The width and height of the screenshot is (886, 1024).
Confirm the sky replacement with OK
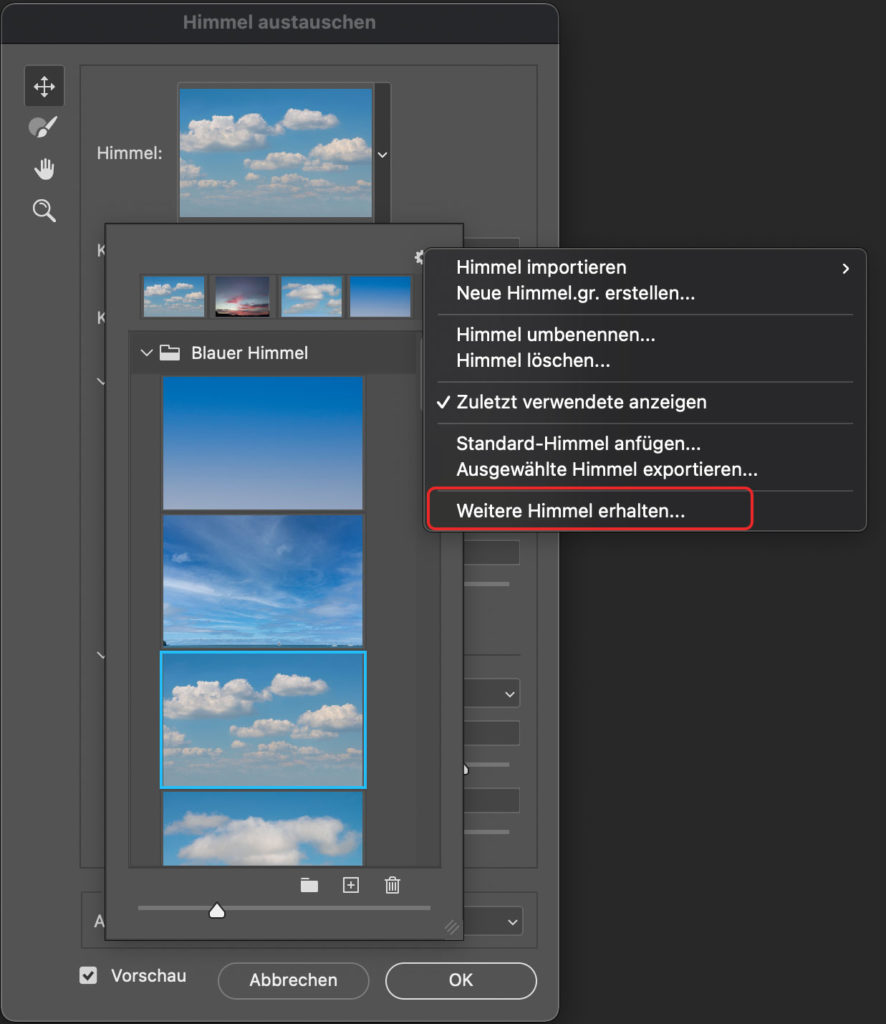(460, 981)
